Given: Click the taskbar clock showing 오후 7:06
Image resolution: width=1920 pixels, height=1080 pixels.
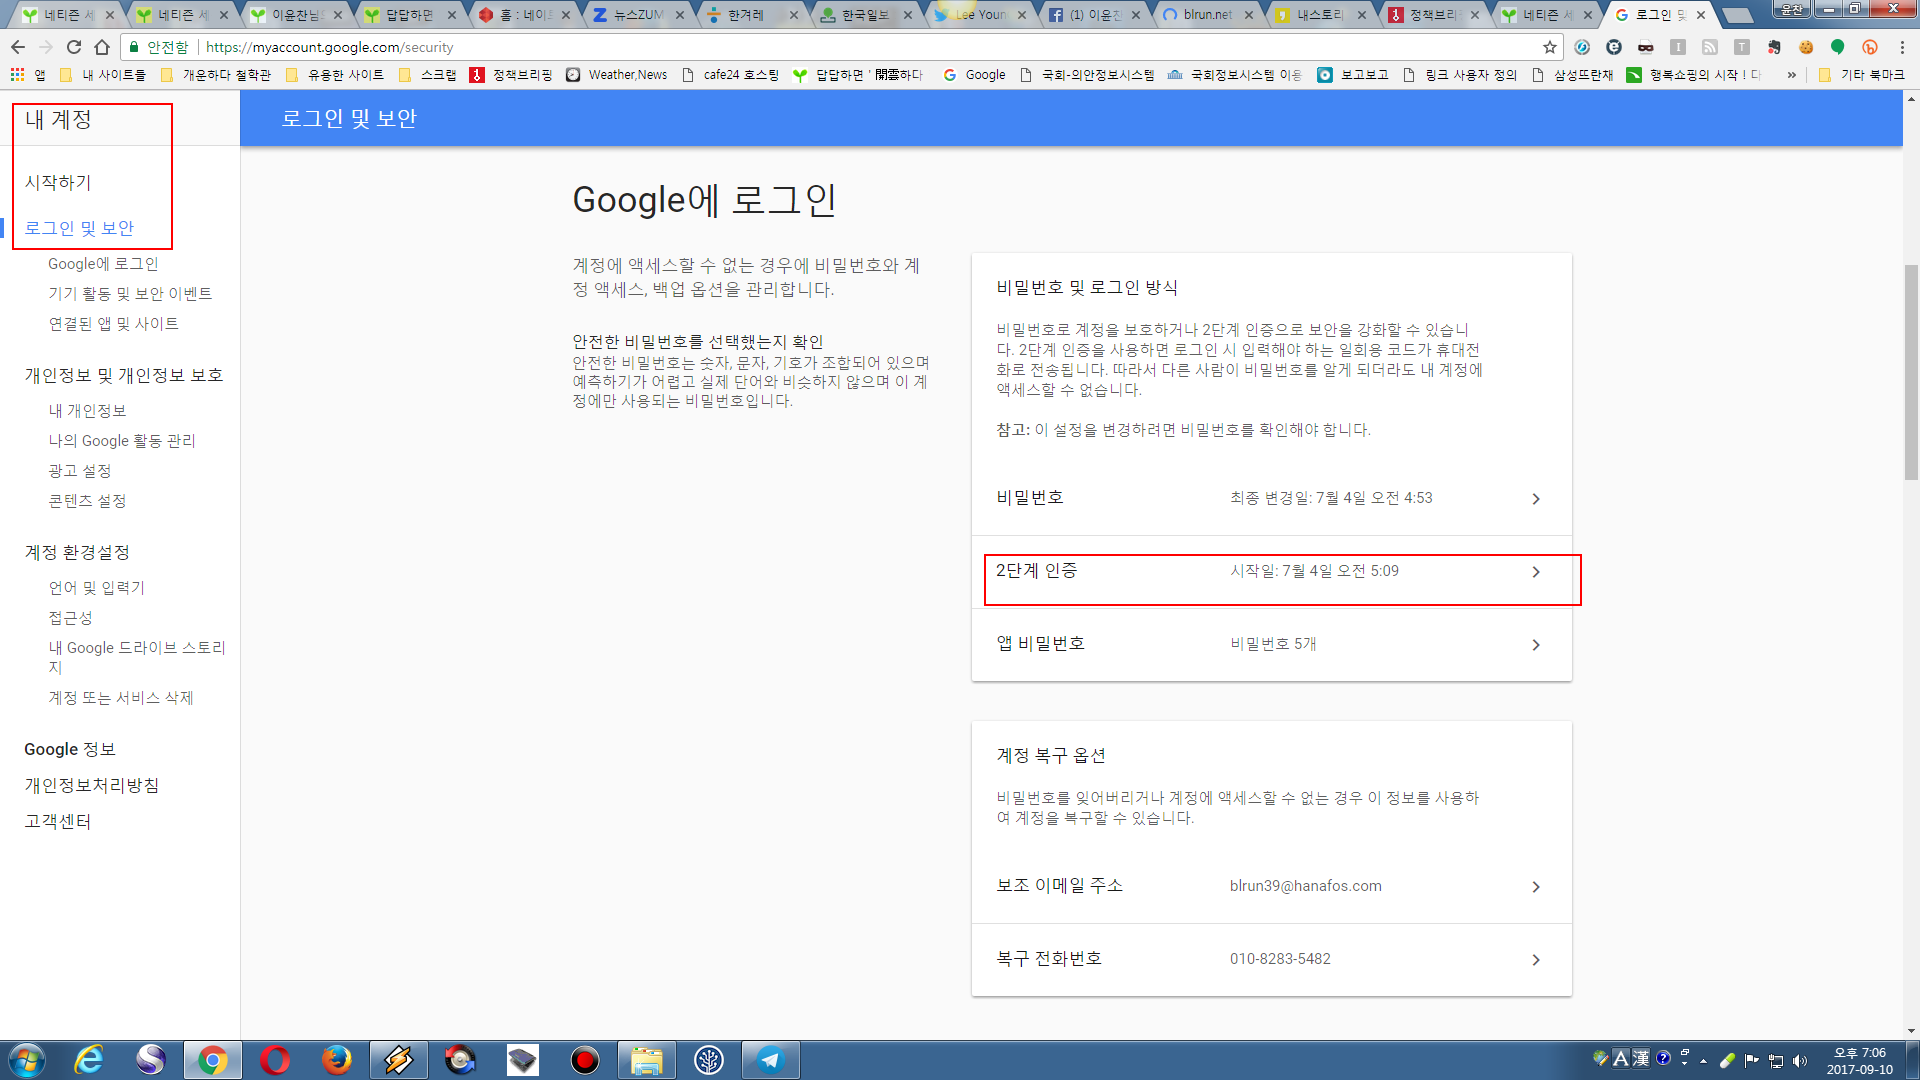Looking at the screenshot, I should [1860, 1061].
